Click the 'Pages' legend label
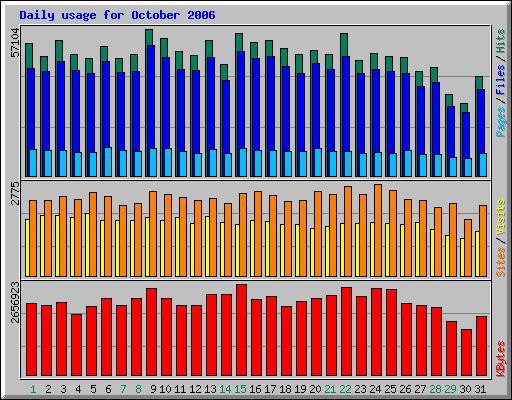The image size is (512, 400). (x=500, y=122)
